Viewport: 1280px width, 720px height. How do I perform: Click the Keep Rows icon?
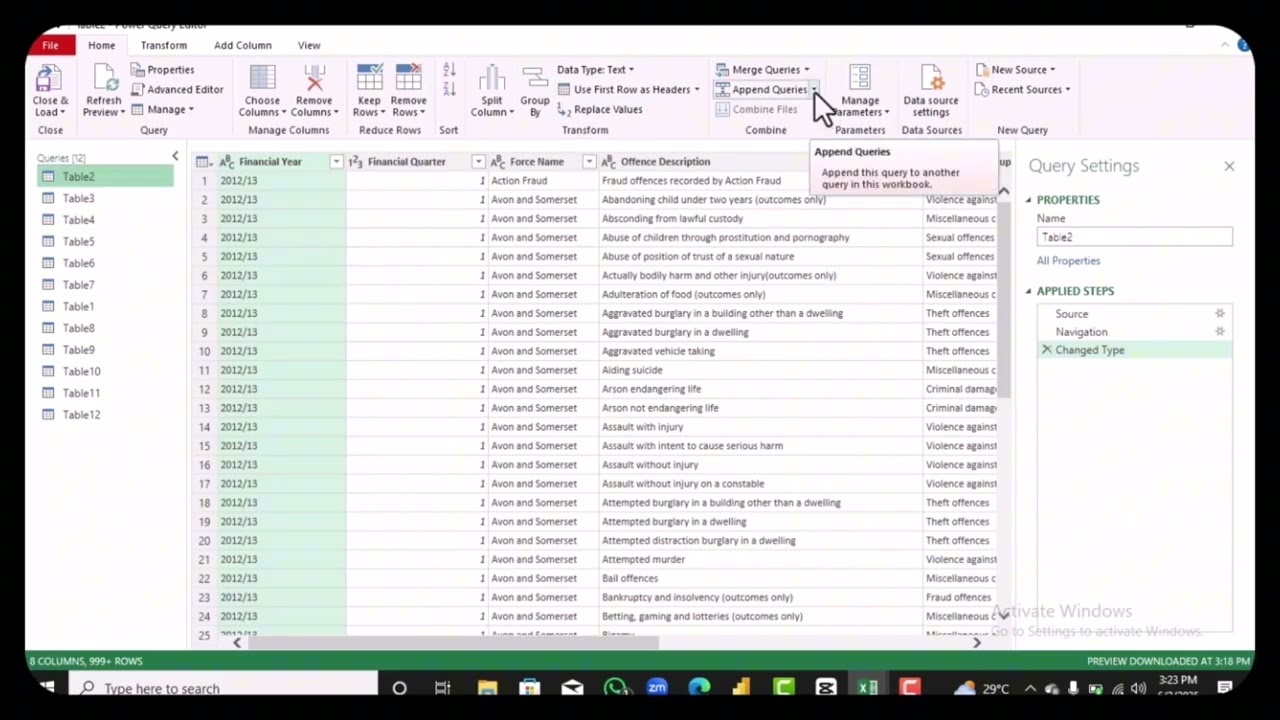click(369, 79)
